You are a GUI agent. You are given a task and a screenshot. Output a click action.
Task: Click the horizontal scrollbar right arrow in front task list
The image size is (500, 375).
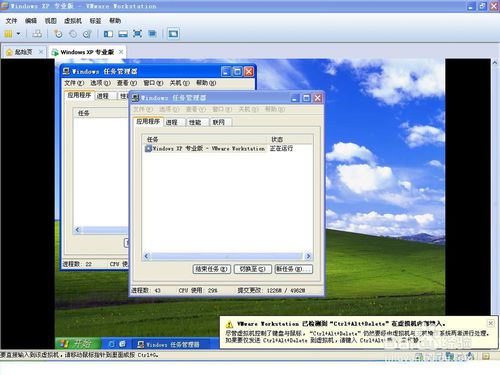308,256
